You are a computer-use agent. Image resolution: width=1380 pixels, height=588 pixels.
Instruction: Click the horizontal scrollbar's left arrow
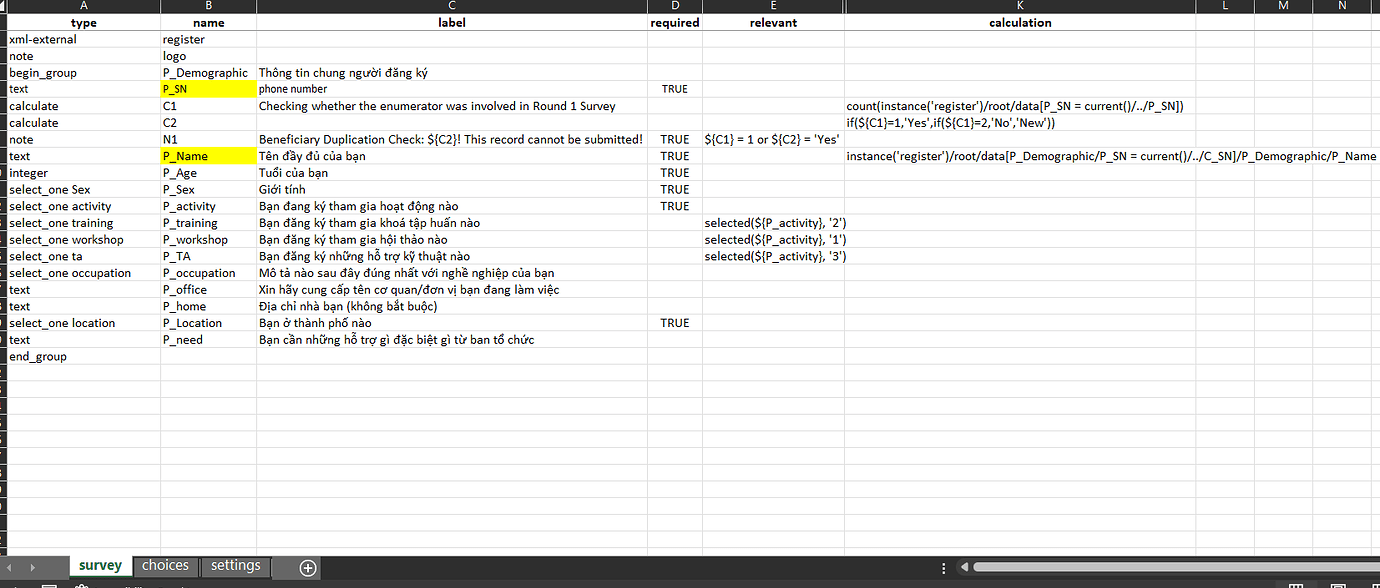[x=963, y=566]
